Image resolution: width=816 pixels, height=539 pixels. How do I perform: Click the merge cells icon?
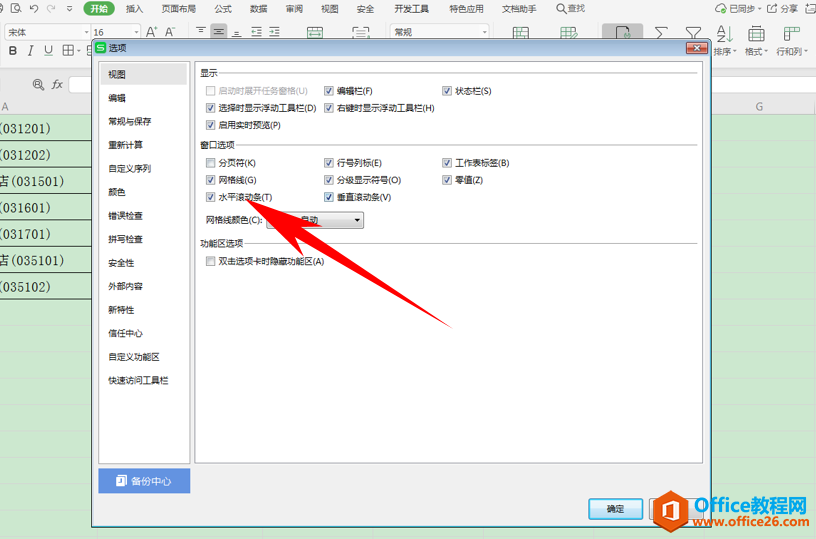tap(315, 32)
